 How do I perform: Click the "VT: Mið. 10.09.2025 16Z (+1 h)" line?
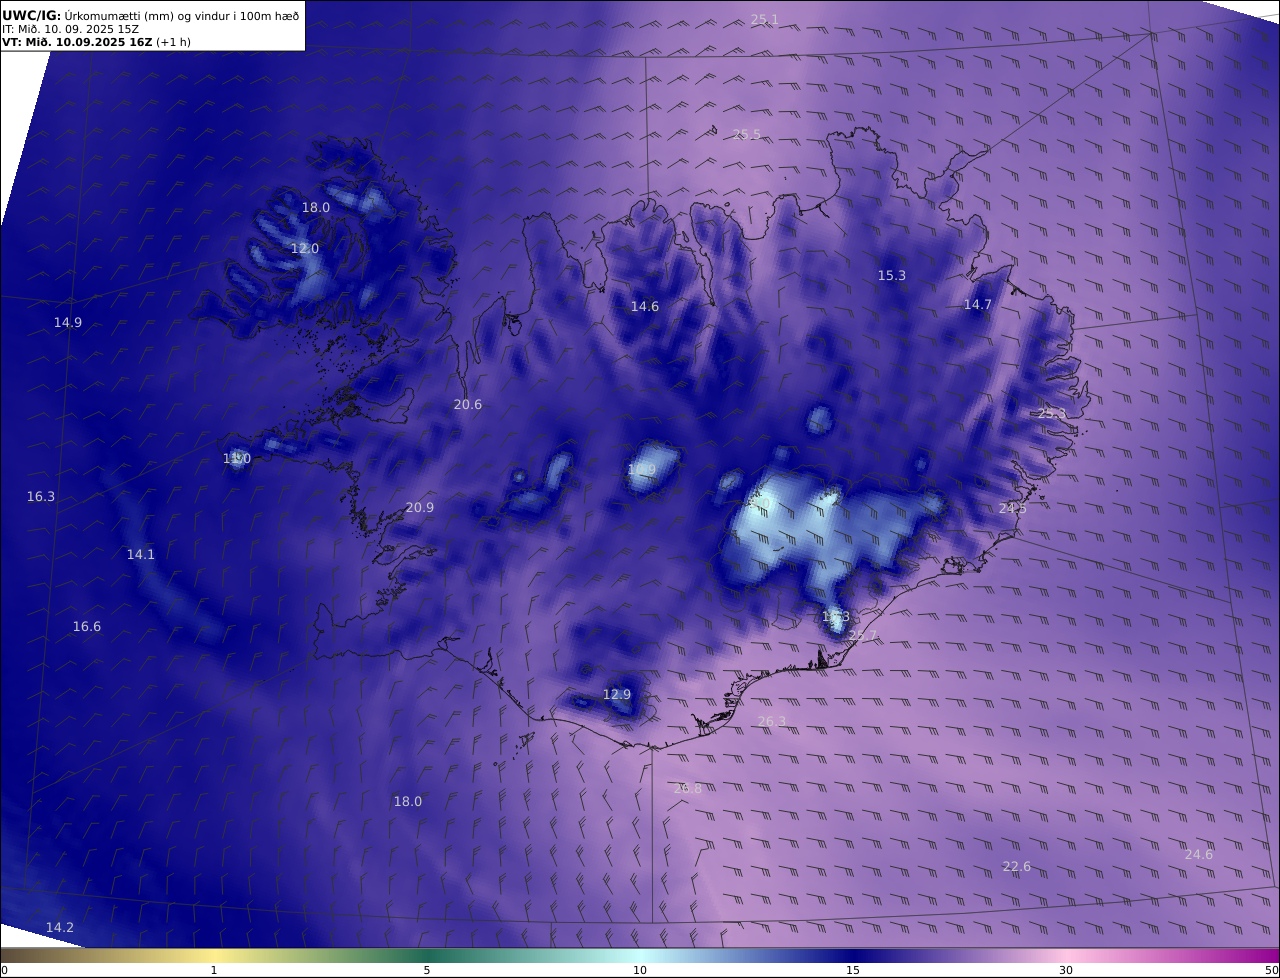(96, 42)
